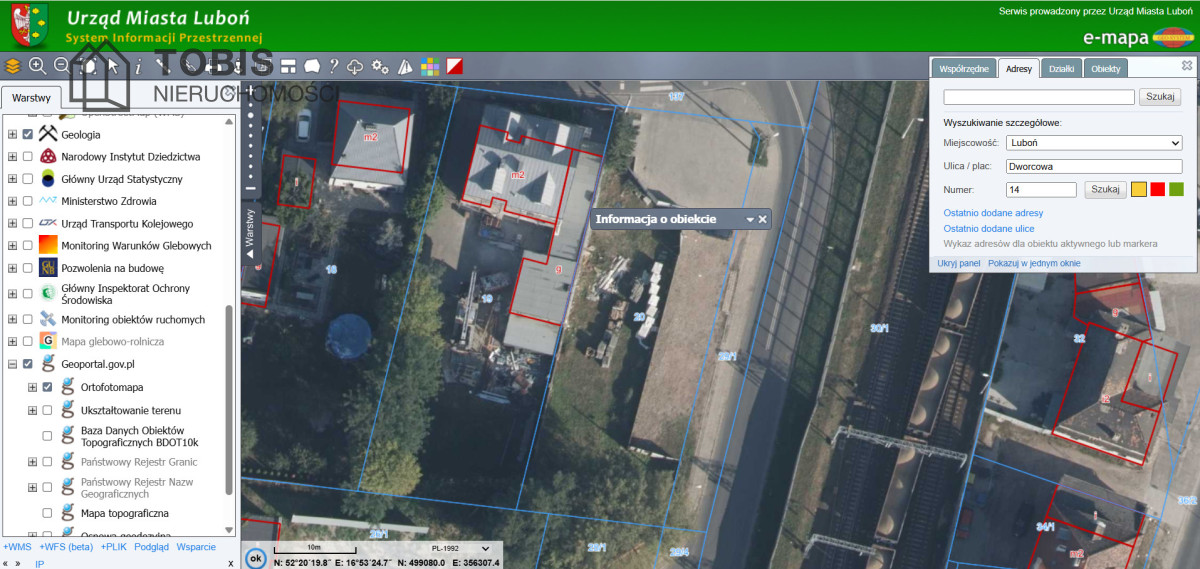Click the Ulica / plac input field
1200x569 pixels.
(1094, 166)
